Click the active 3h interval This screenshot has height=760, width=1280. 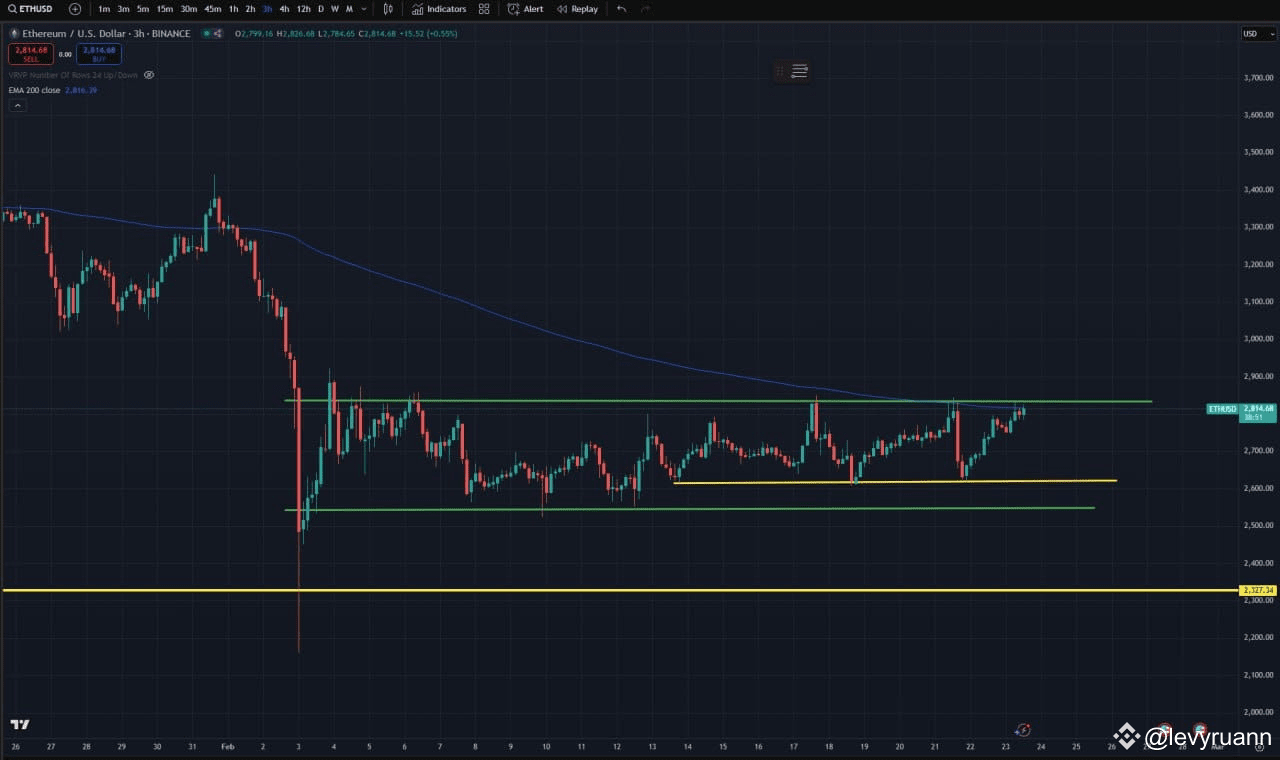coord(267,9)
